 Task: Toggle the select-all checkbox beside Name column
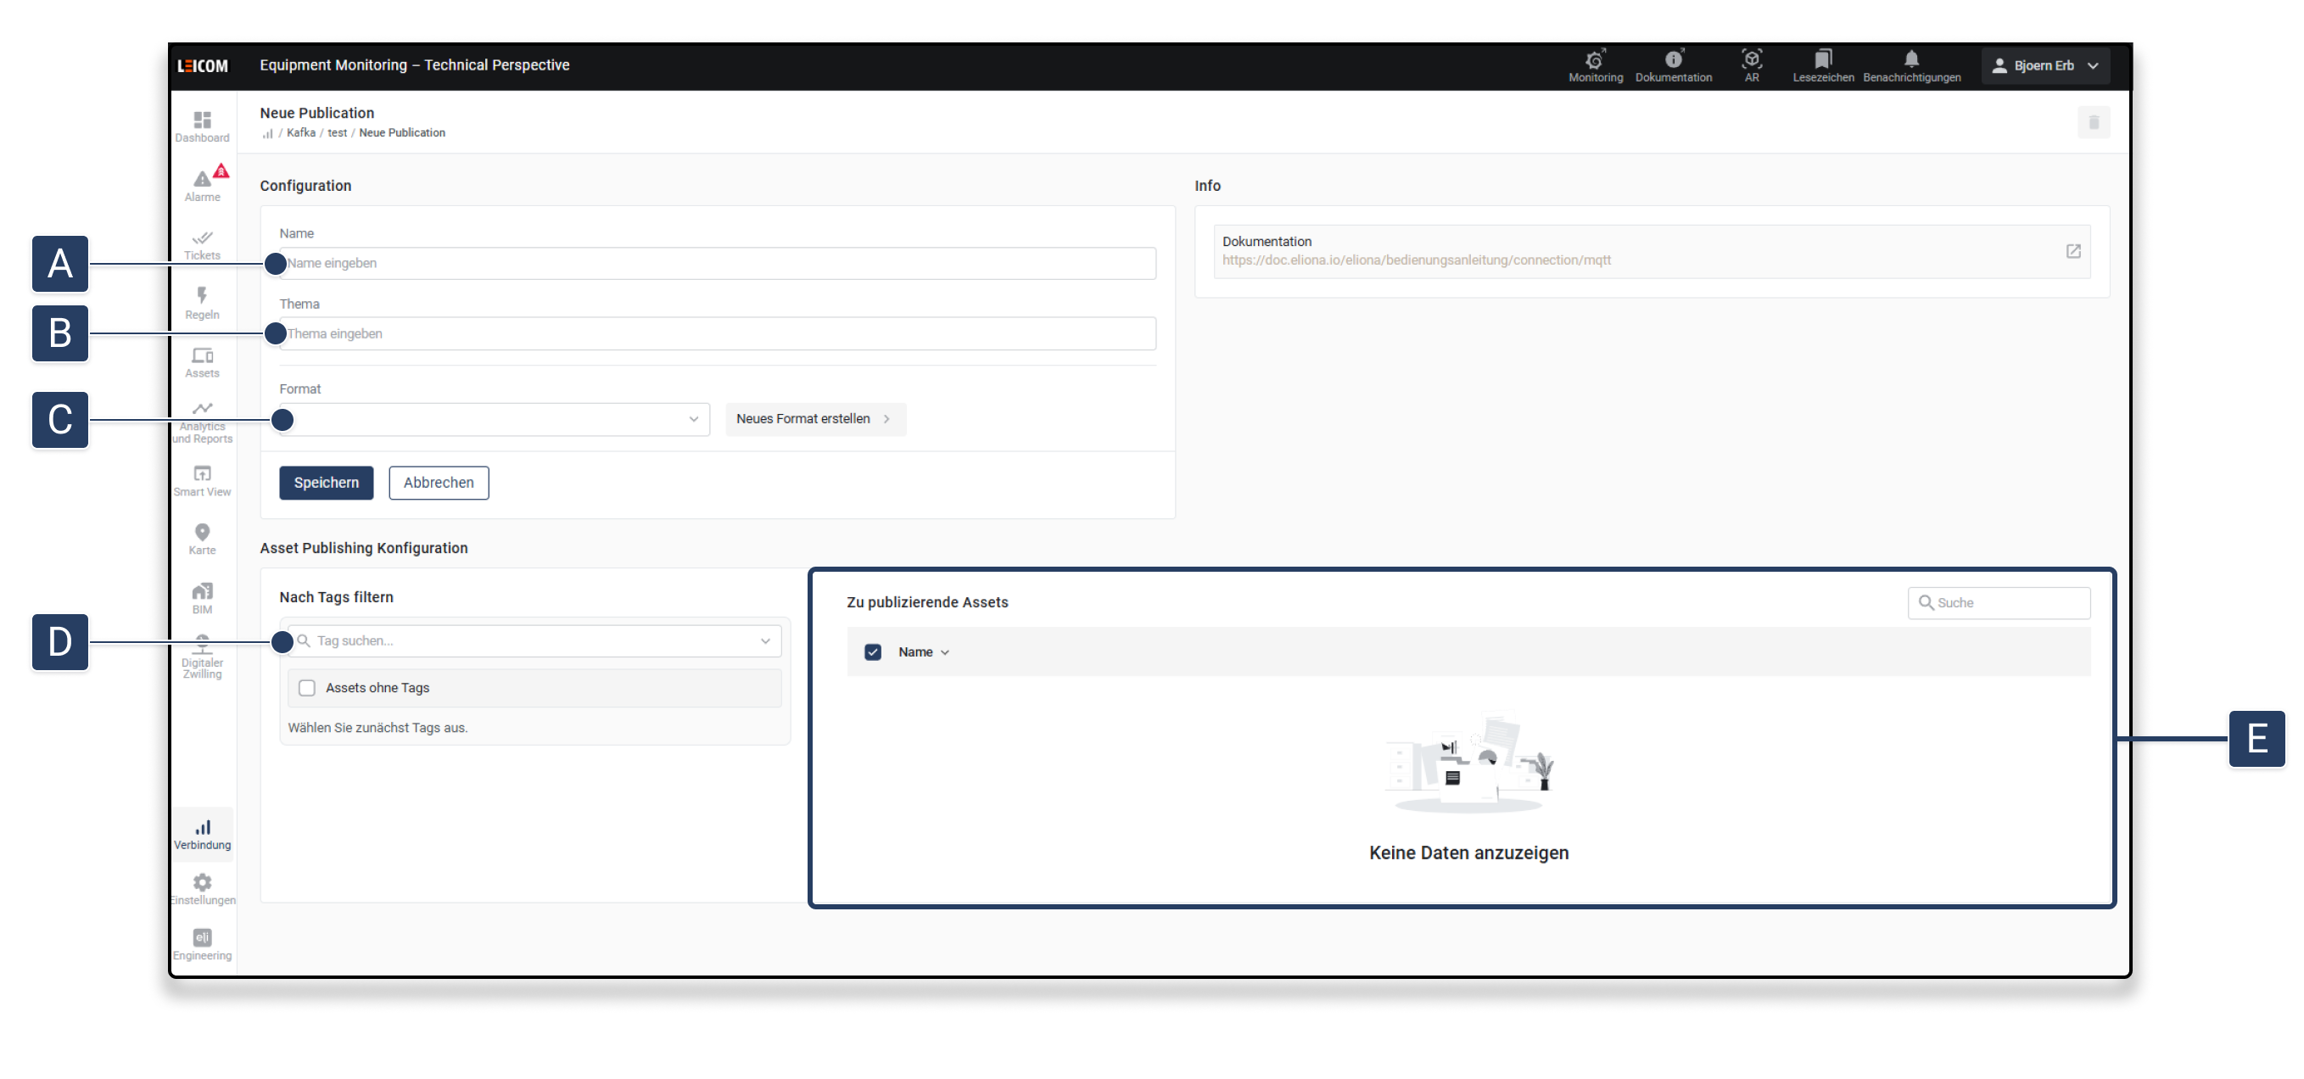click(873, 652)
